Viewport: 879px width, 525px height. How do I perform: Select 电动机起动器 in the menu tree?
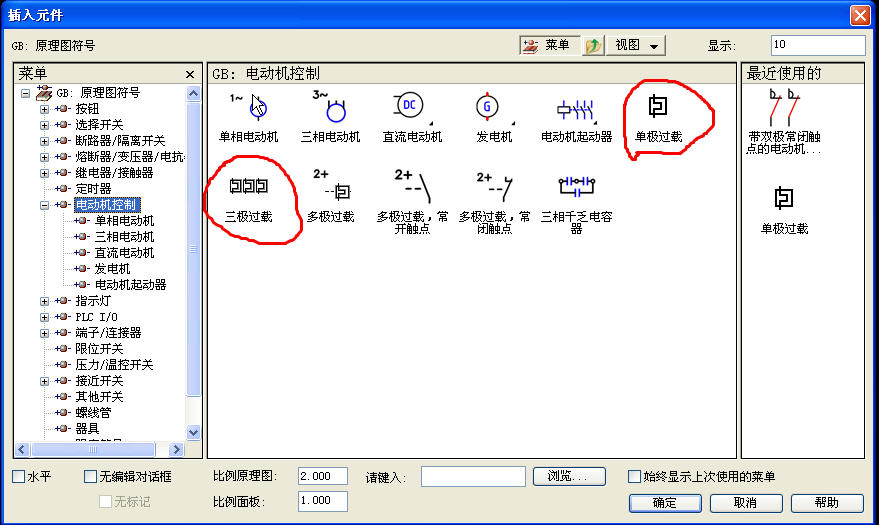point(131,285)
